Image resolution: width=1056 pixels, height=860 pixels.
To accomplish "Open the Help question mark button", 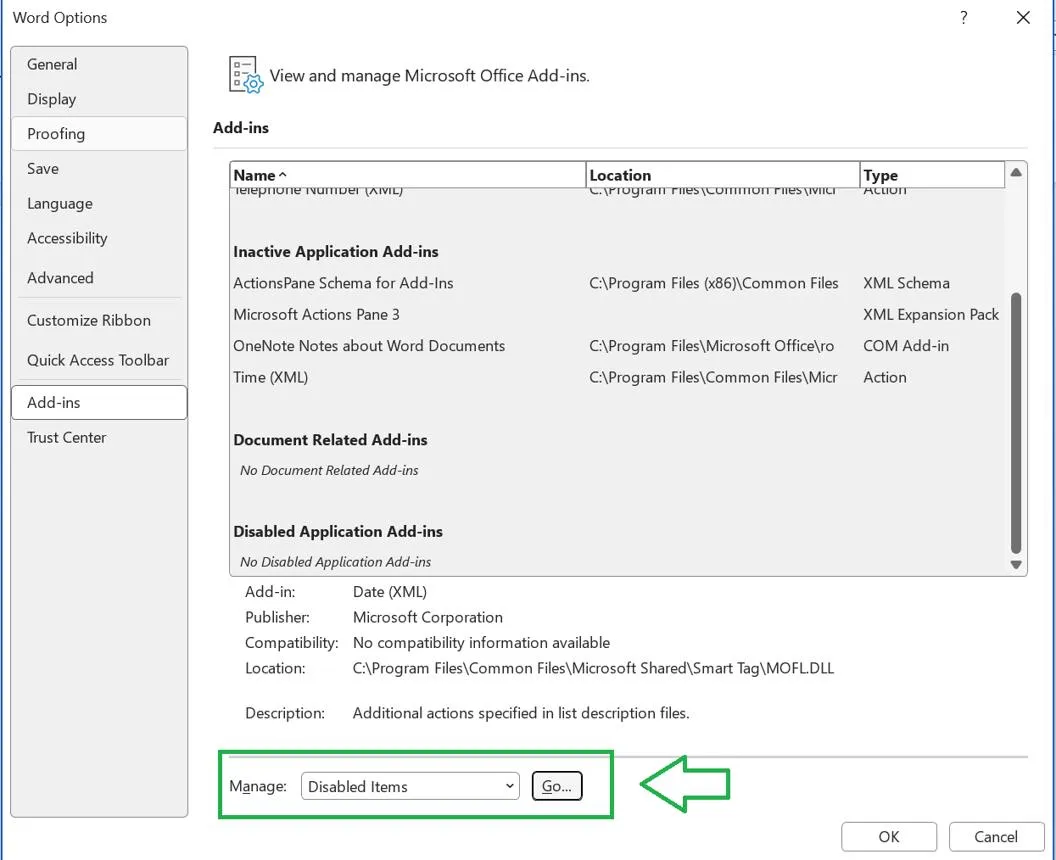I will pos(964,18).
